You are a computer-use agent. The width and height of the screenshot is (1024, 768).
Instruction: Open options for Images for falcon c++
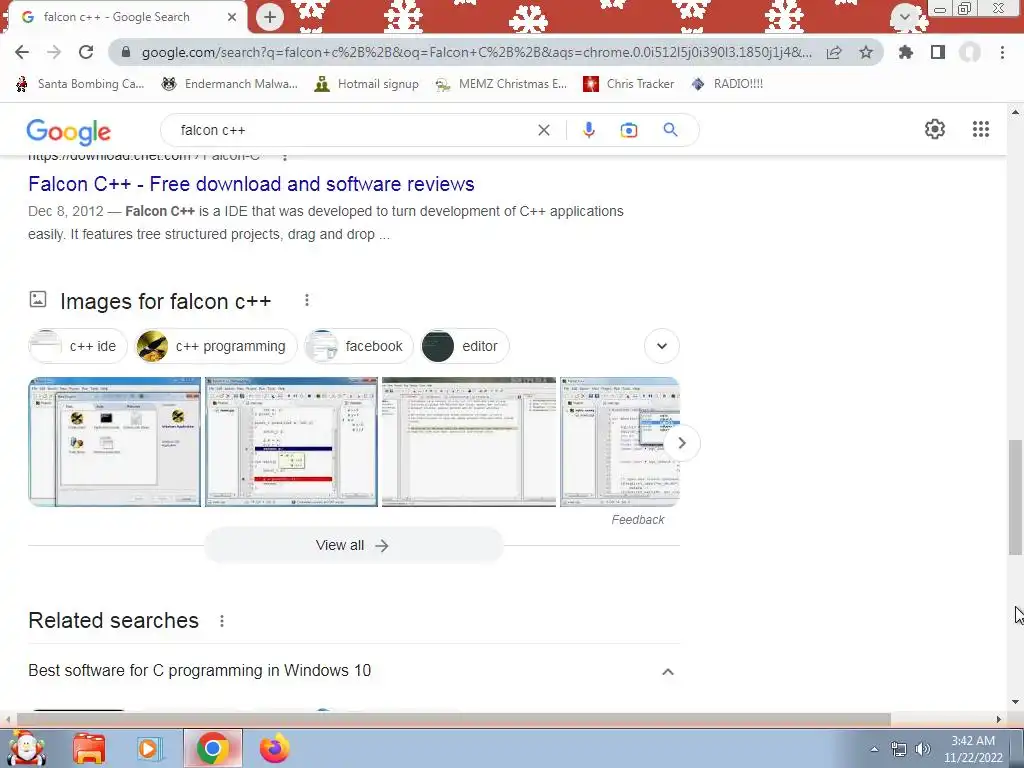[x=306, y=300]
